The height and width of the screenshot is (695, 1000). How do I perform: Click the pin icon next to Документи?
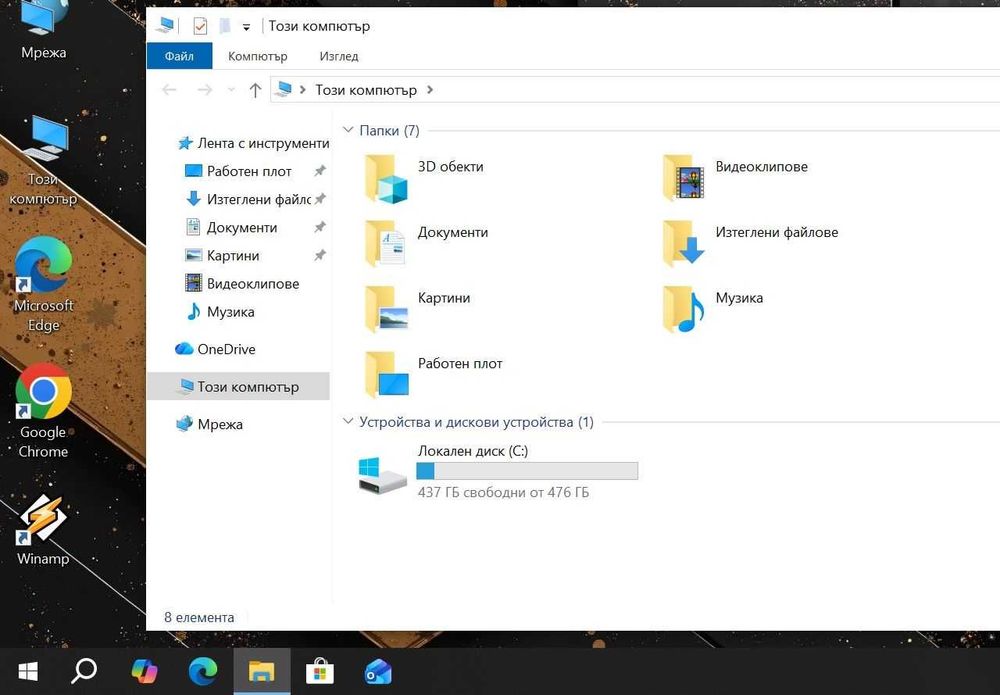[320, 227]
